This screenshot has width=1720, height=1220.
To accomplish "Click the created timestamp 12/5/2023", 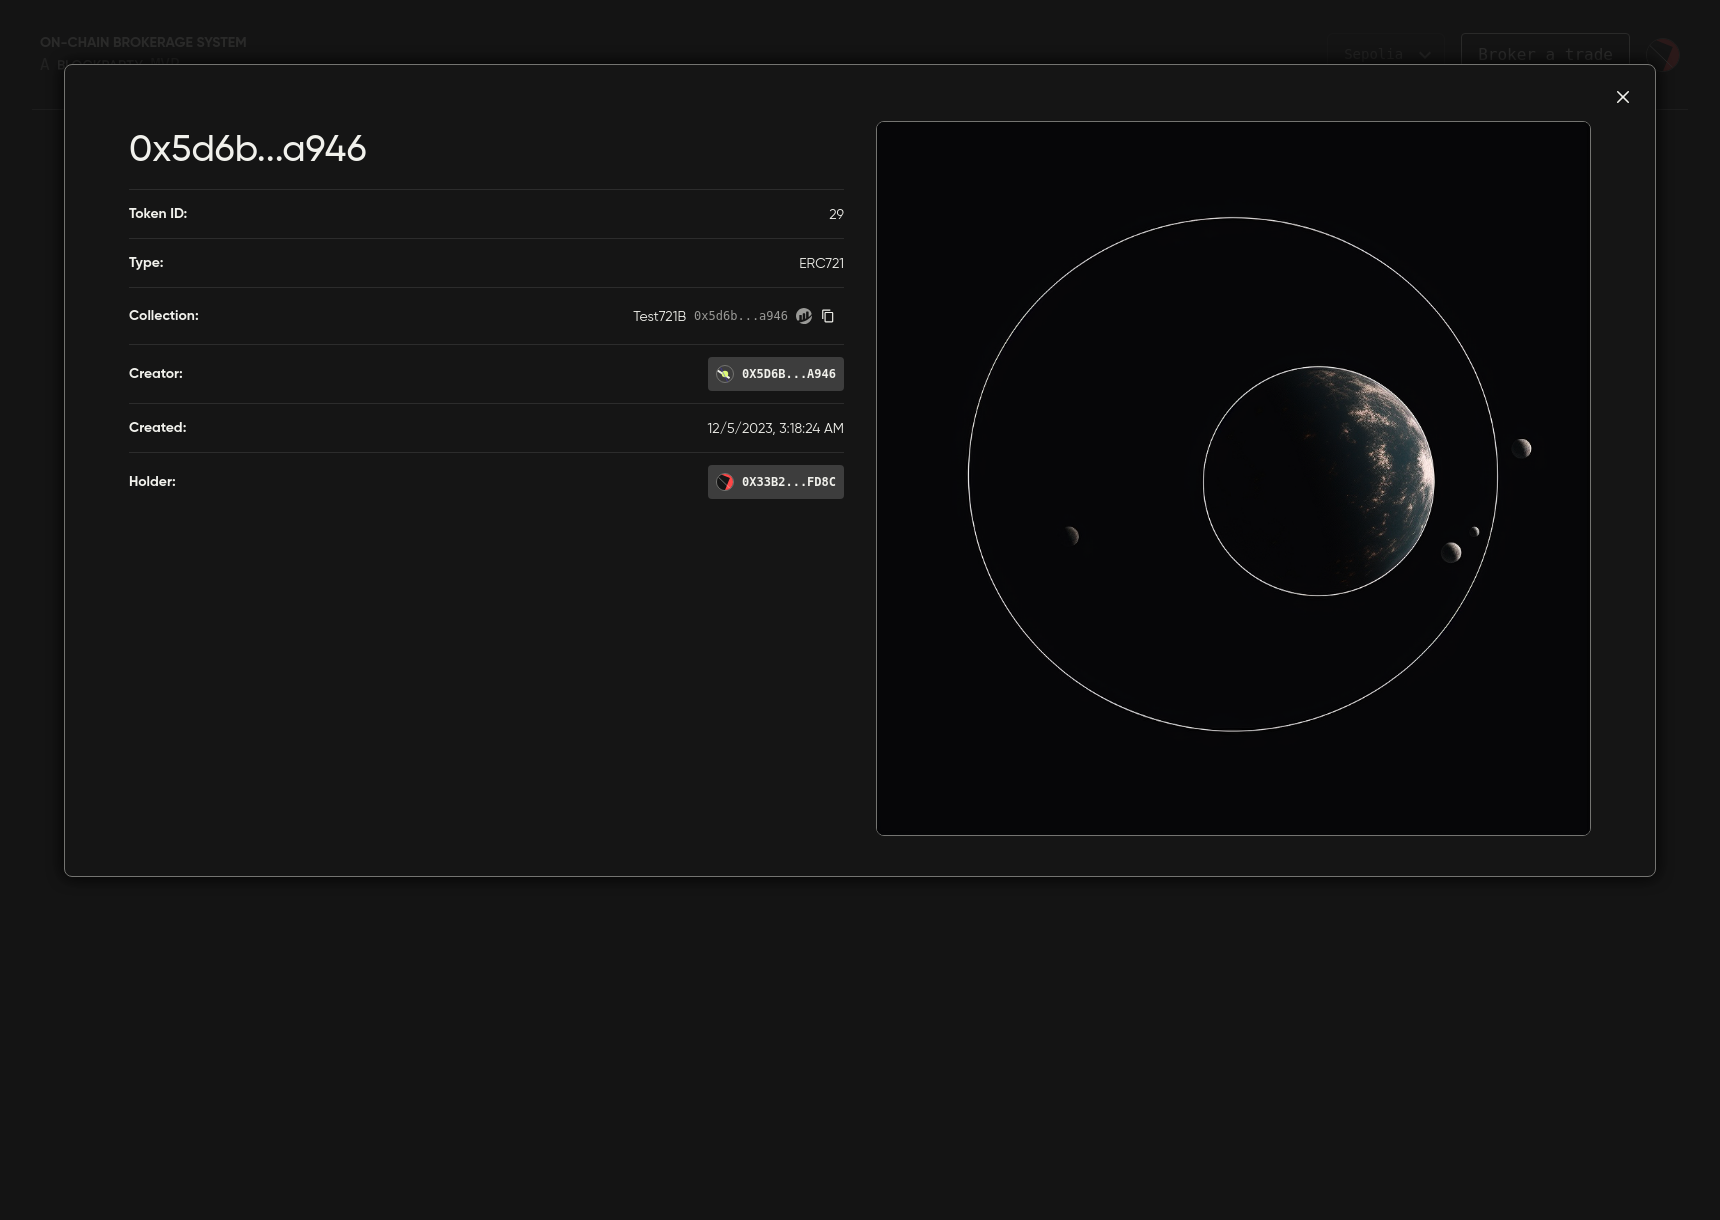I will pos(775,428).
